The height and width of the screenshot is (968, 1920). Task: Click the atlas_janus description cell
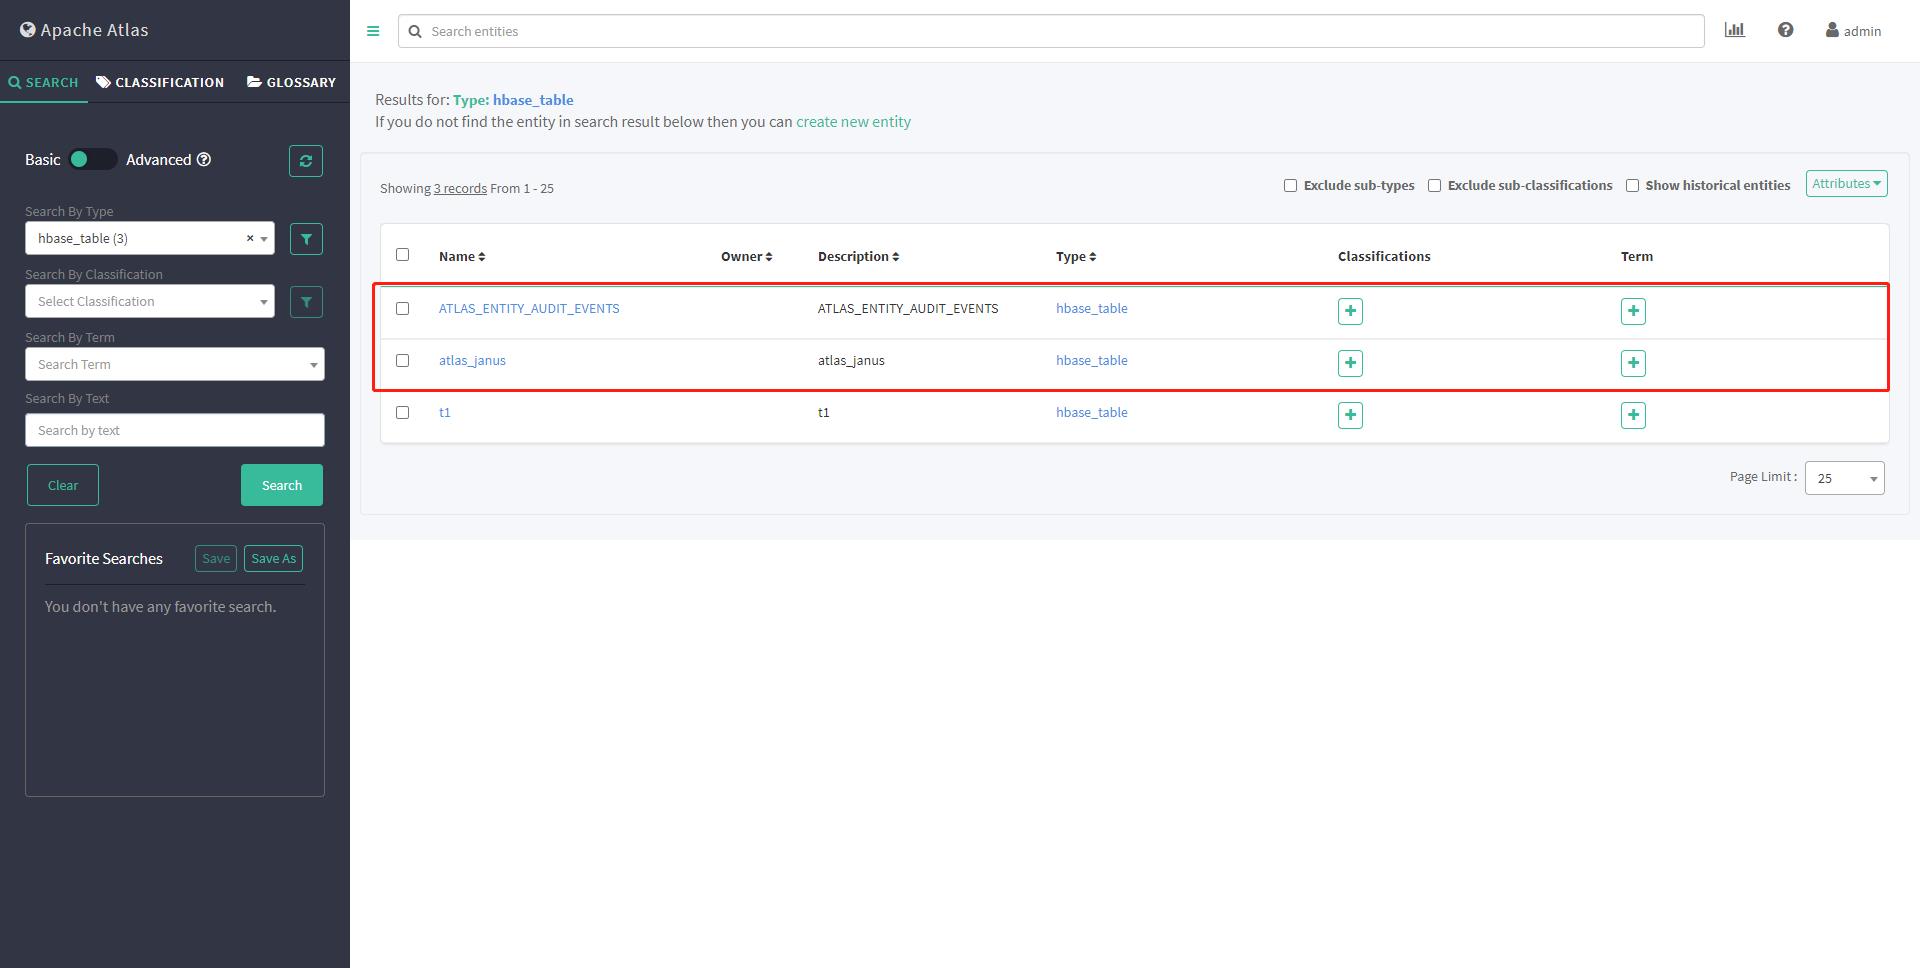click(851, 360)
